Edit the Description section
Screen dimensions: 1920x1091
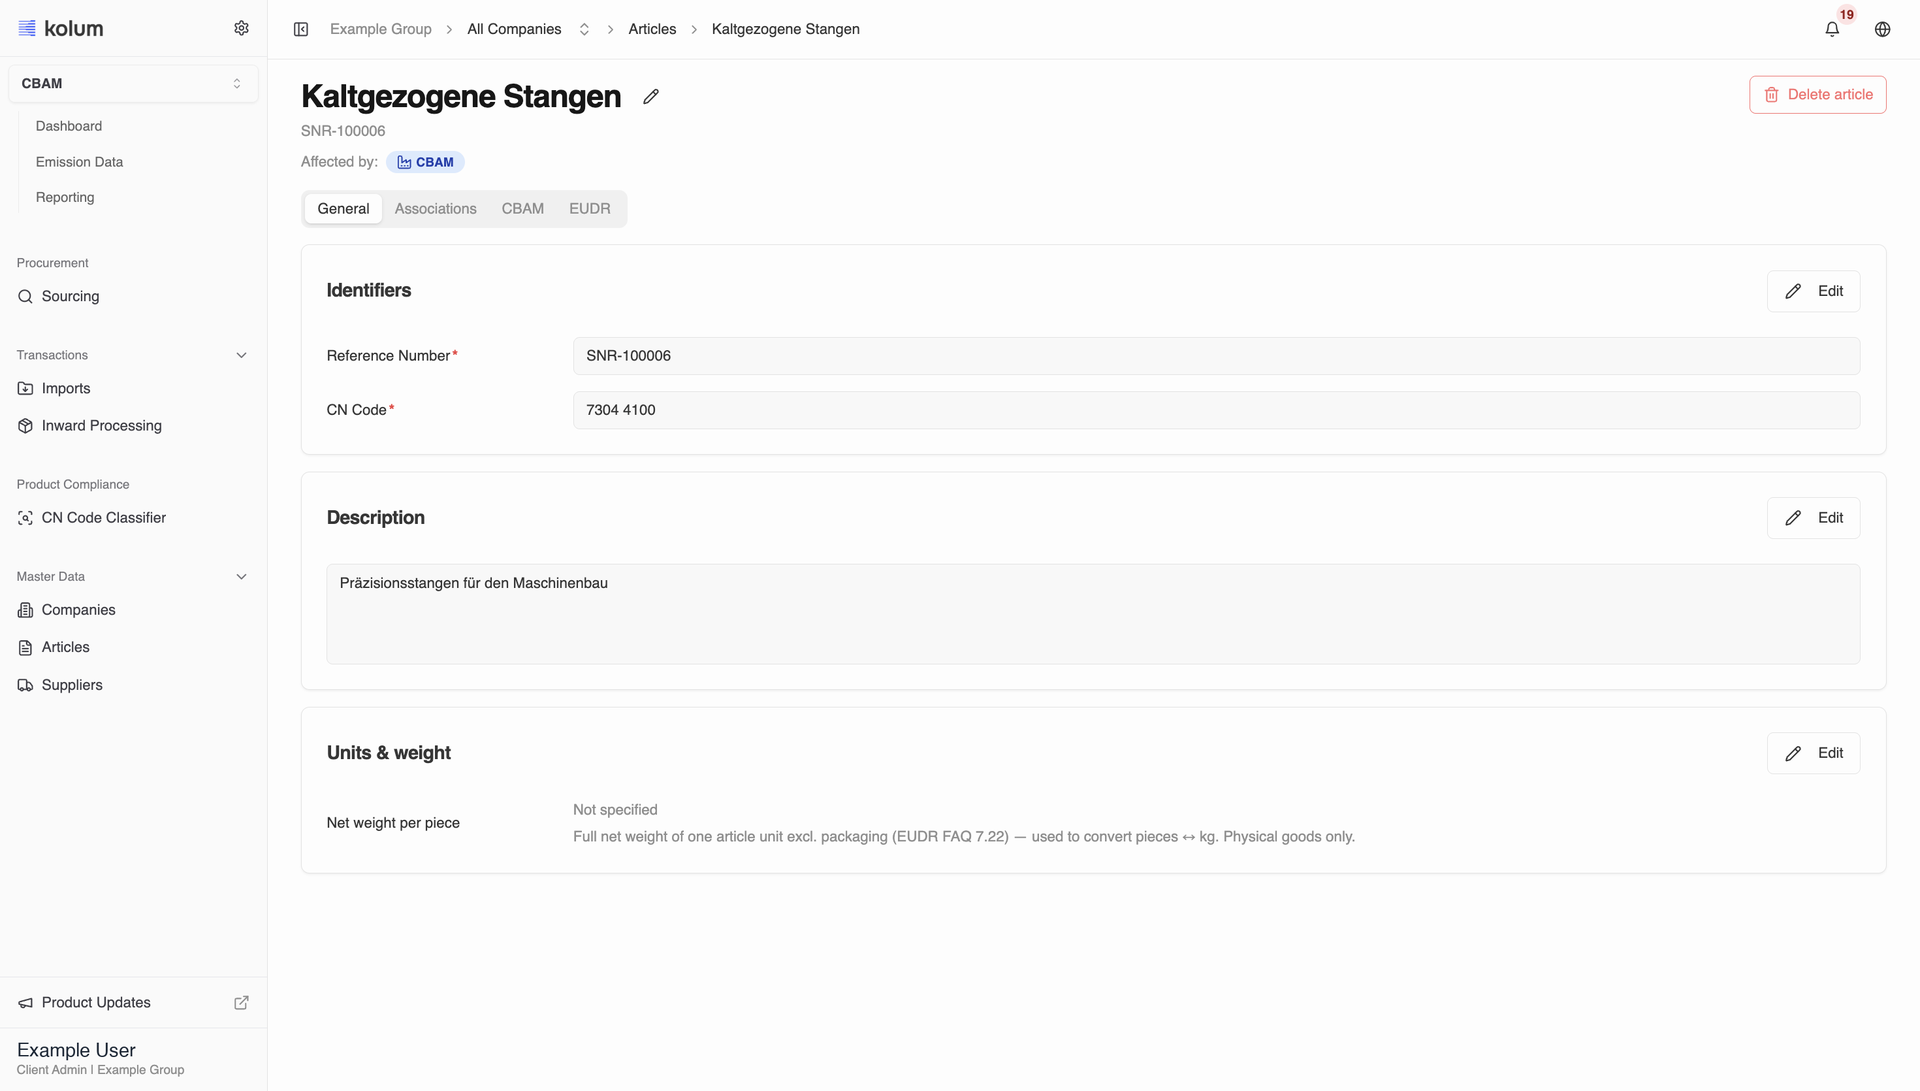(1813, 518)
